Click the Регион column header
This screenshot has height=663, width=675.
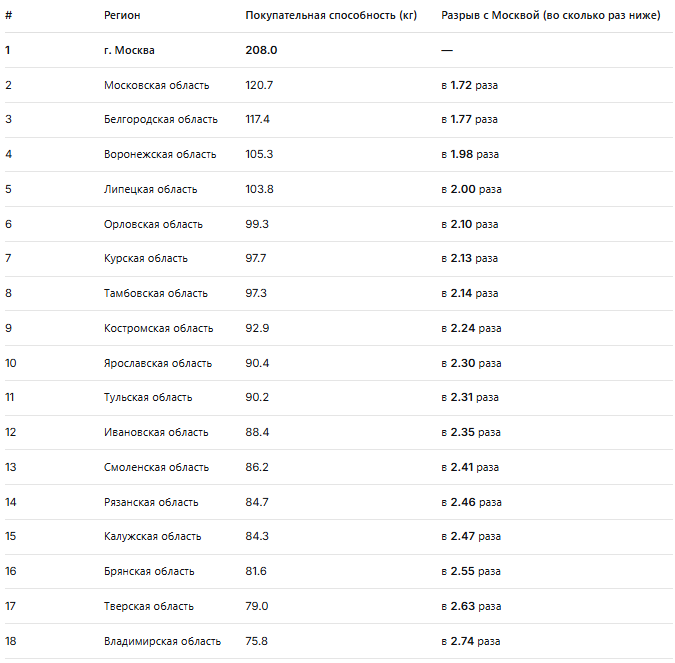122,16
